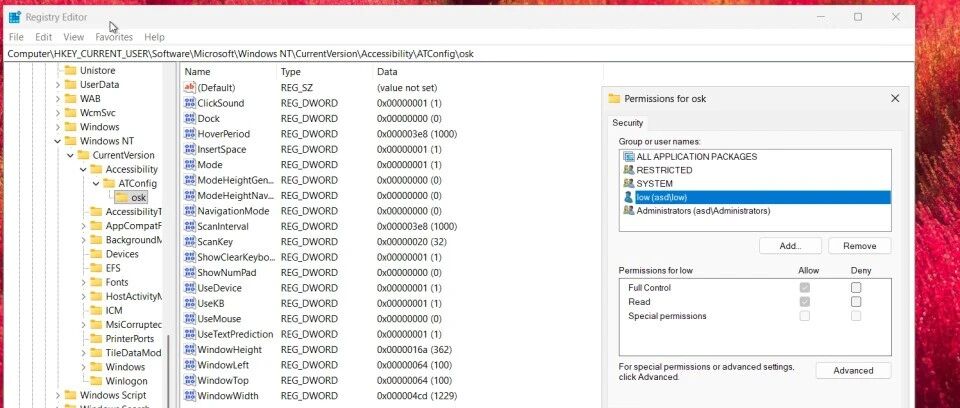Click the InsertSpace value icon
The image size is (960, 408).
click(190, 149)
